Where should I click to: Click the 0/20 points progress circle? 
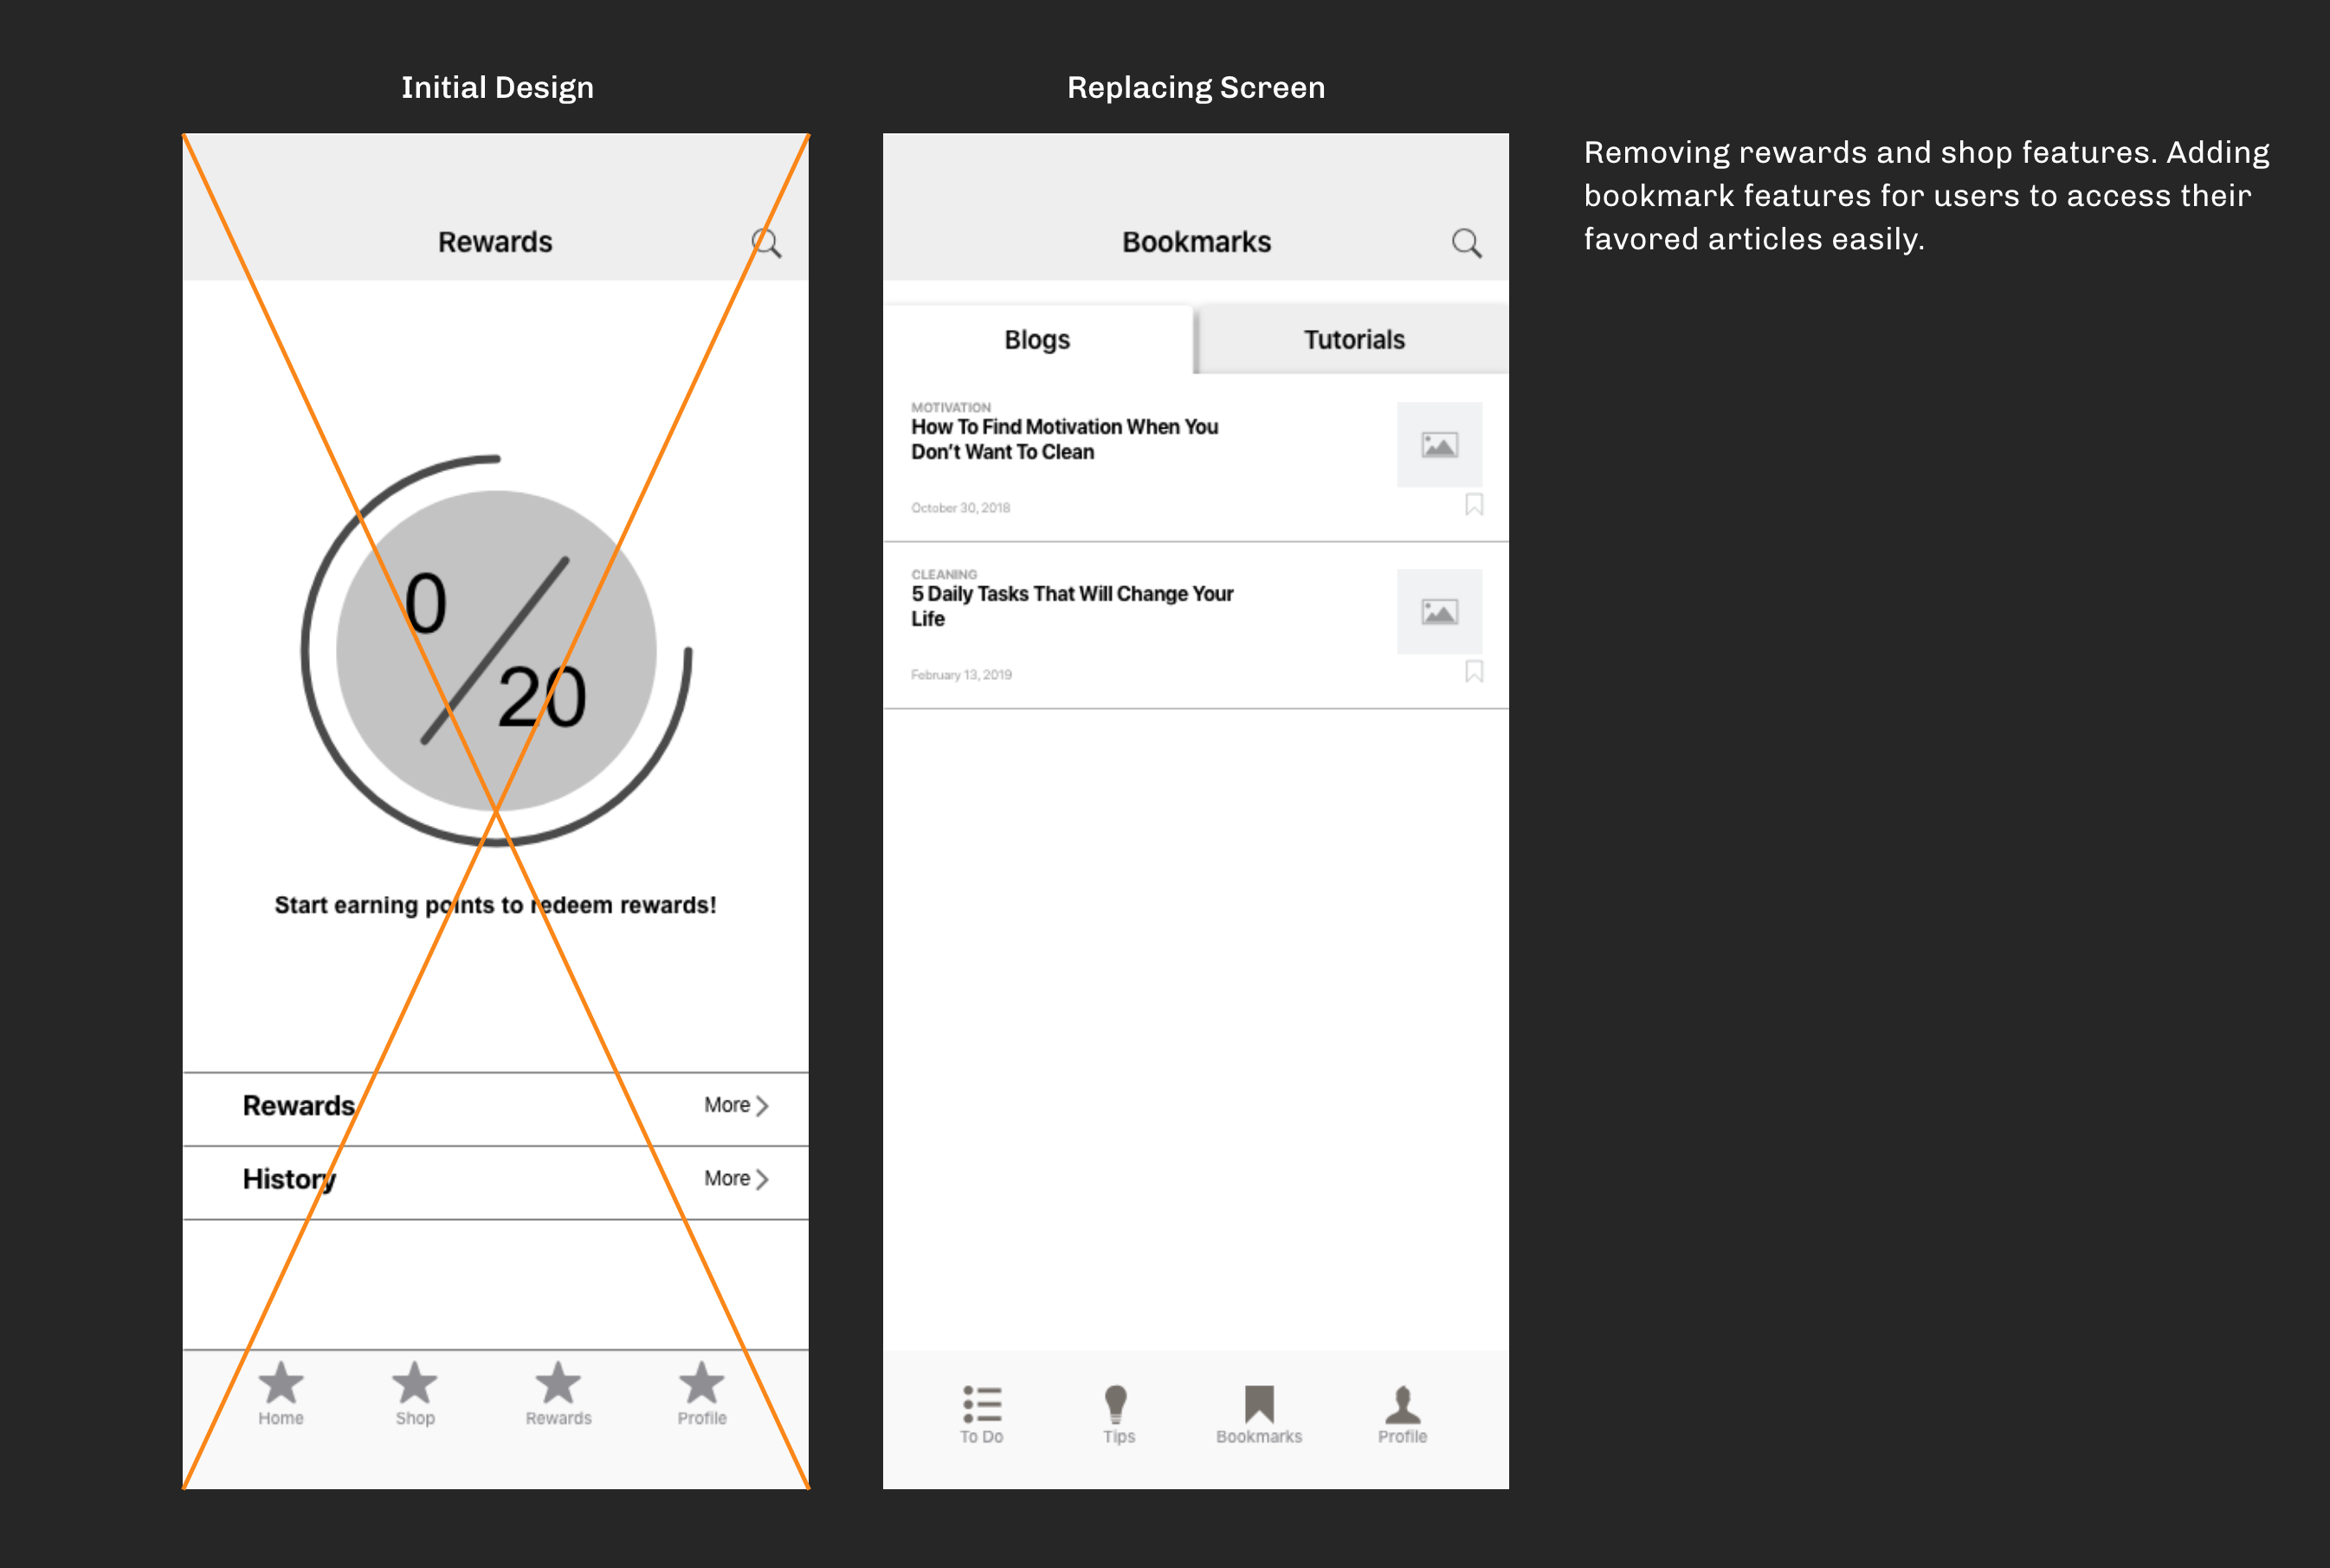coord(496,651)
